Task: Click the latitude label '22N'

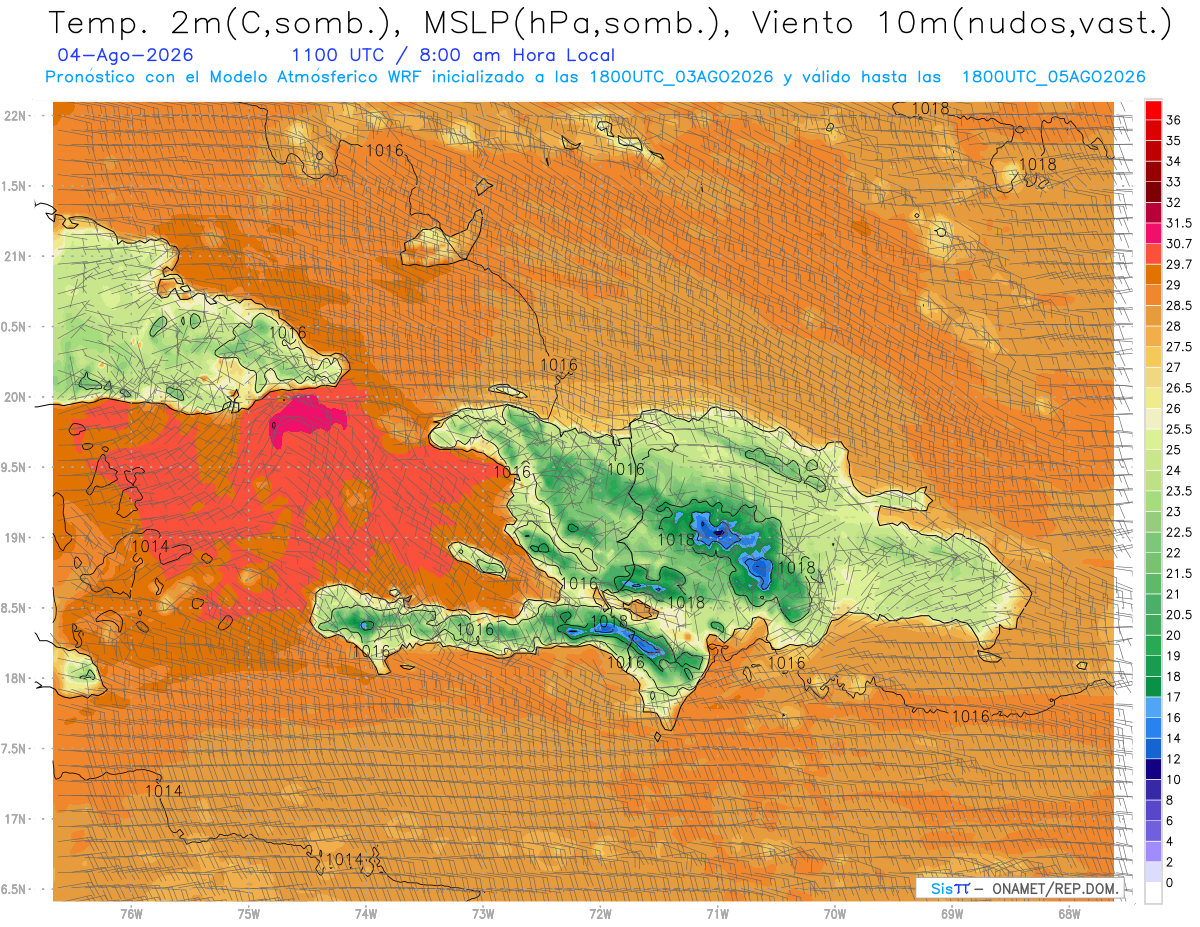Action: 17,116
